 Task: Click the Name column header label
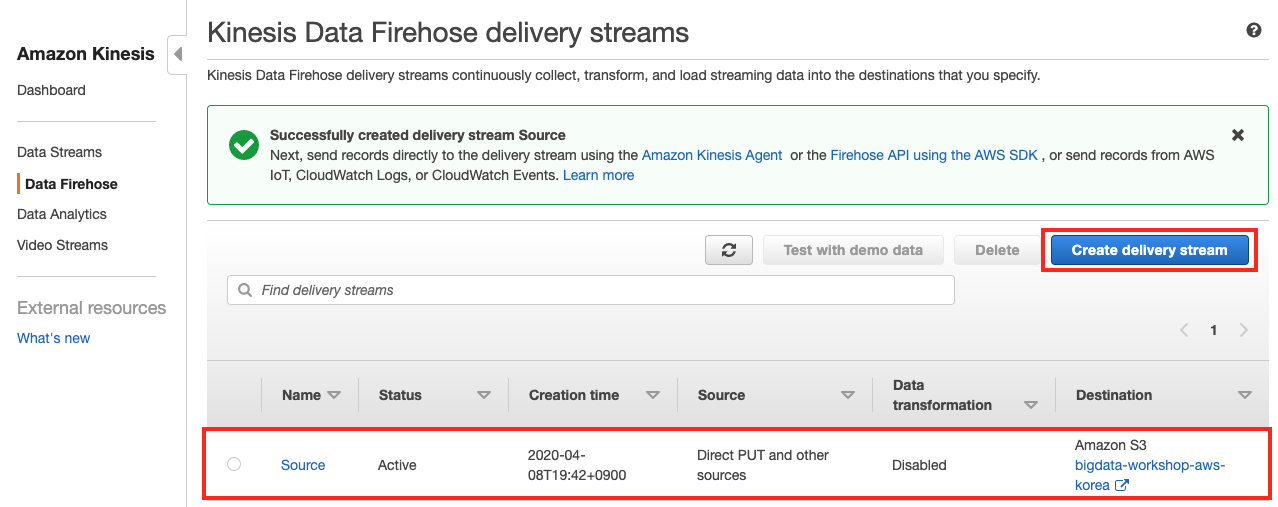click(x=301, y=395)
